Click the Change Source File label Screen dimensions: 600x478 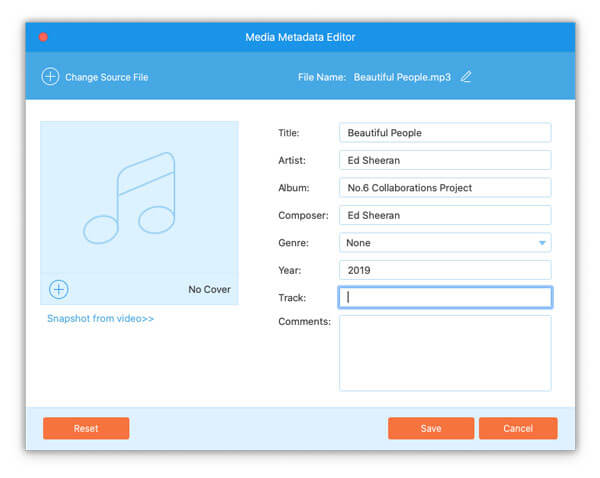(x=106, y=77)
